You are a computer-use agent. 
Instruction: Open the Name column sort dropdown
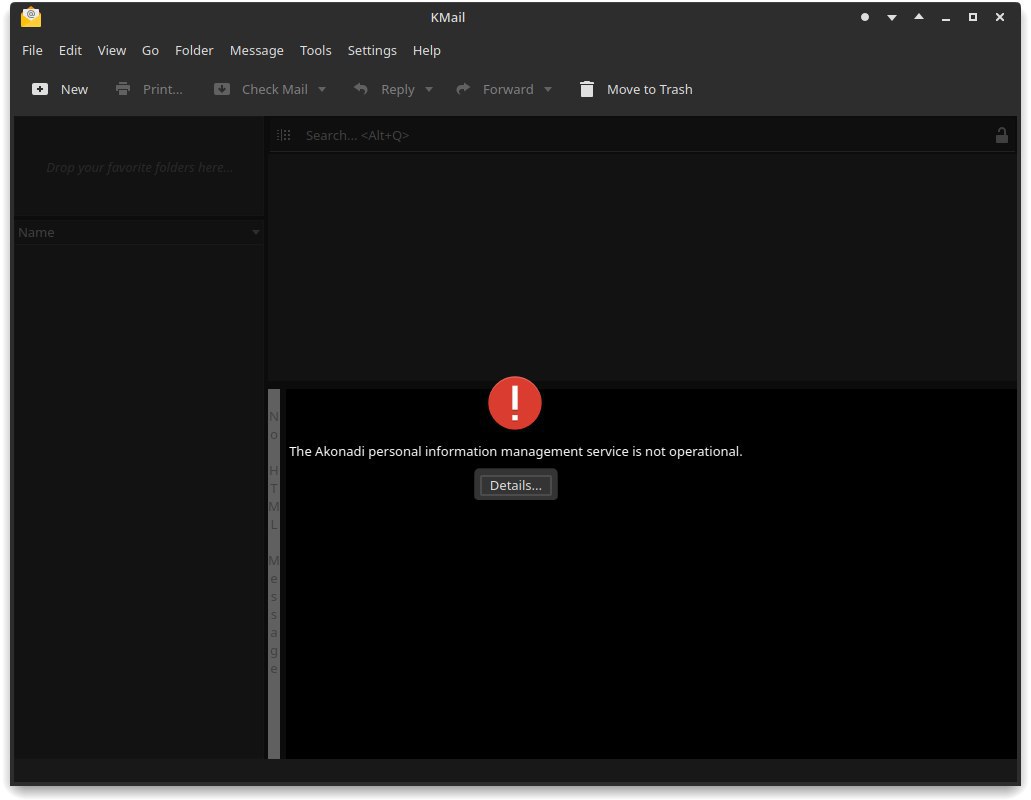coord(256,232)
